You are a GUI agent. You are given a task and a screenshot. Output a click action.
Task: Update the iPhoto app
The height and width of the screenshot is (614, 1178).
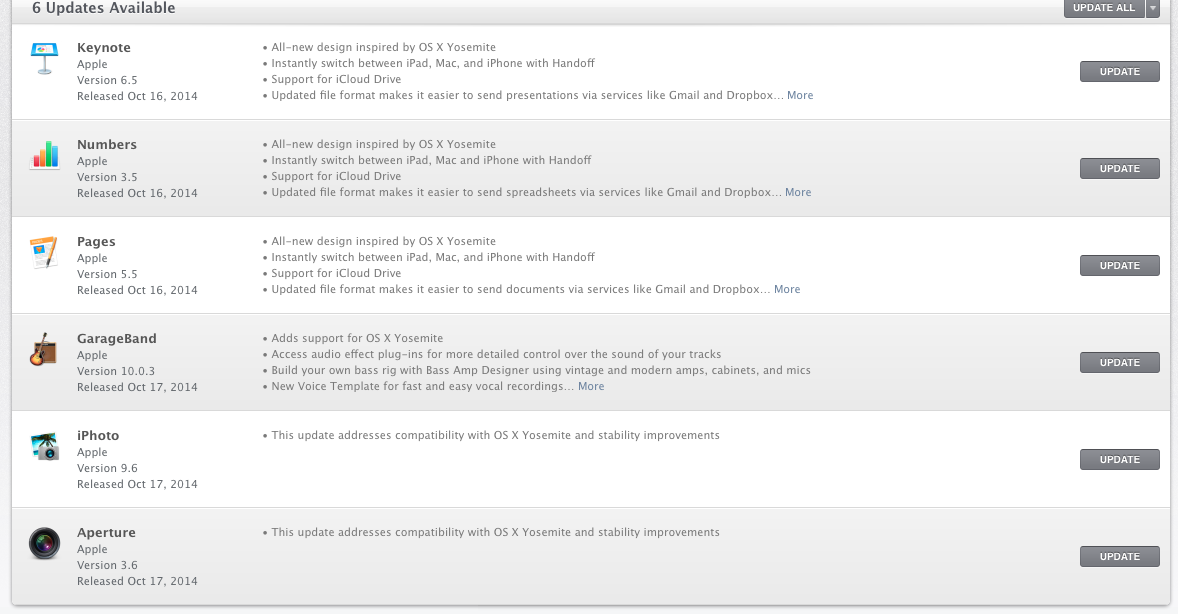click(x=1119, y=460)
